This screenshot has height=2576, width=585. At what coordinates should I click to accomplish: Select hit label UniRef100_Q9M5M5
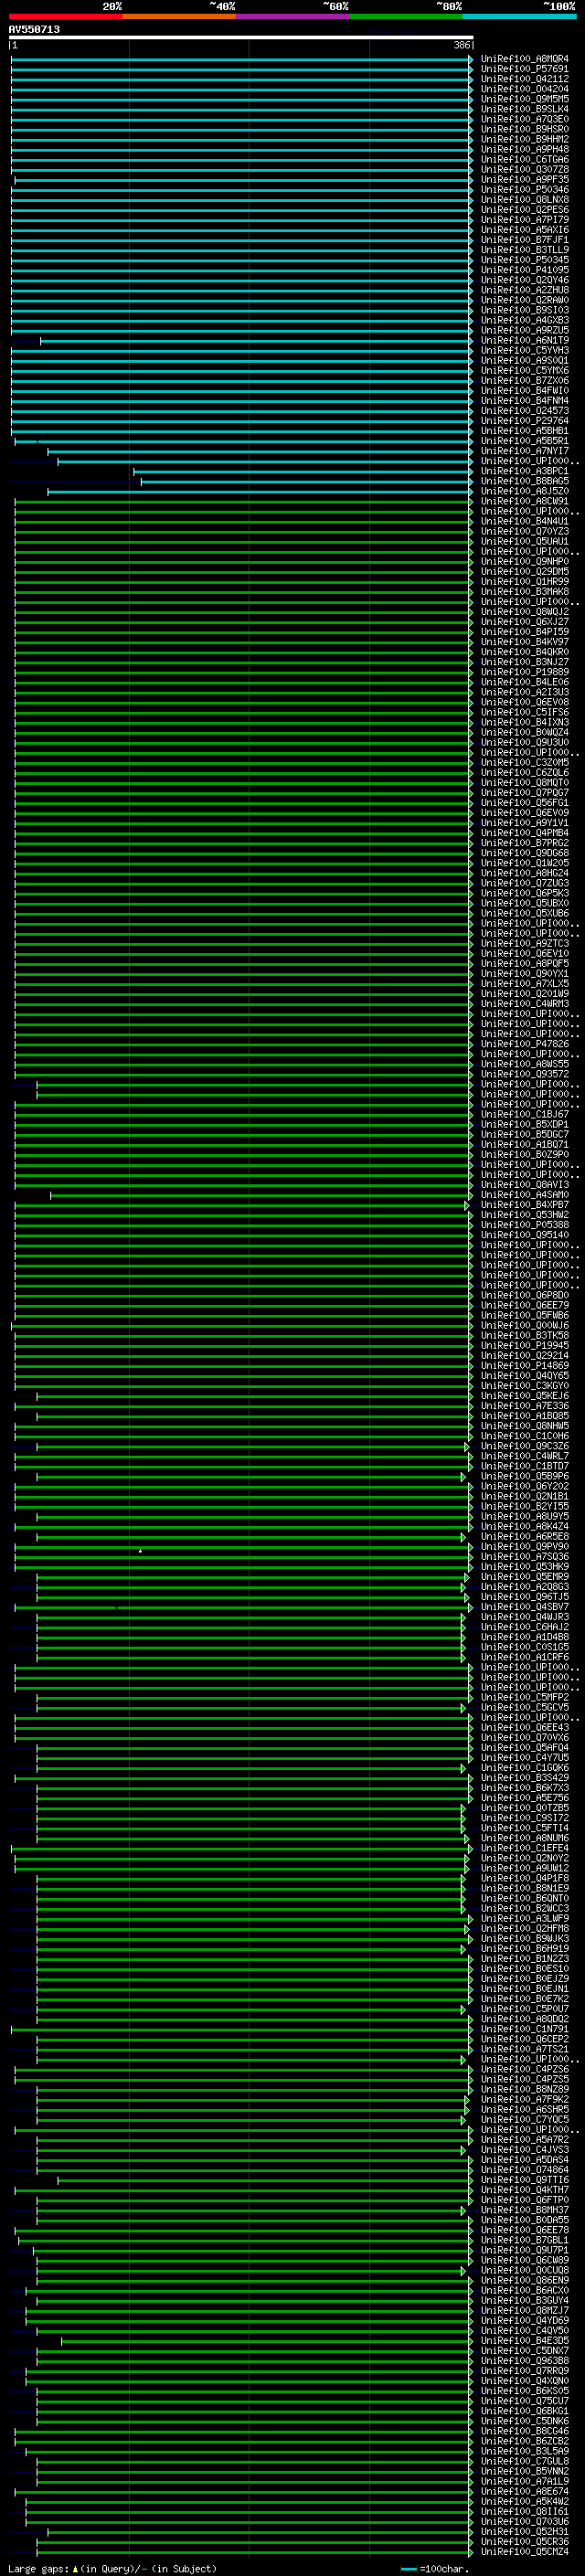(524, 99)
